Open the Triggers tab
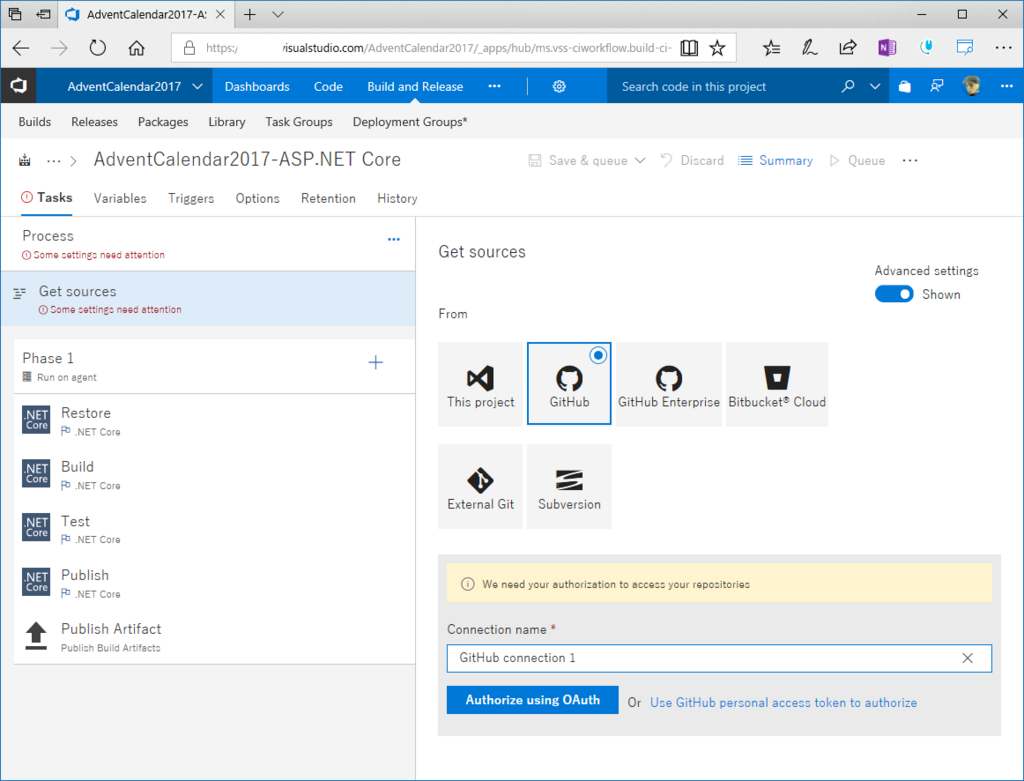The image size is (1024, 781). 191,199
